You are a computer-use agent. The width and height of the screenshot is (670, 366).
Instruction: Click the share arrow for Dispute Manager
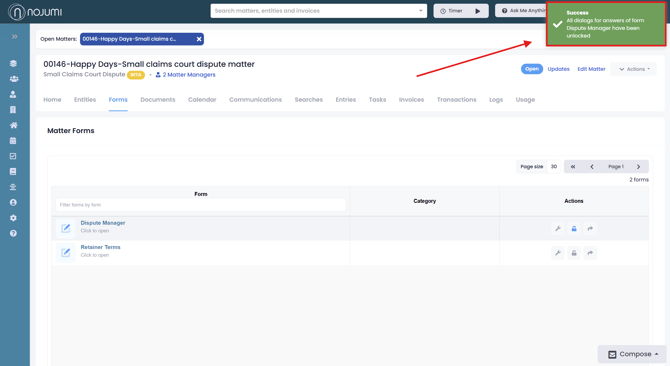[x=590, y=228]
